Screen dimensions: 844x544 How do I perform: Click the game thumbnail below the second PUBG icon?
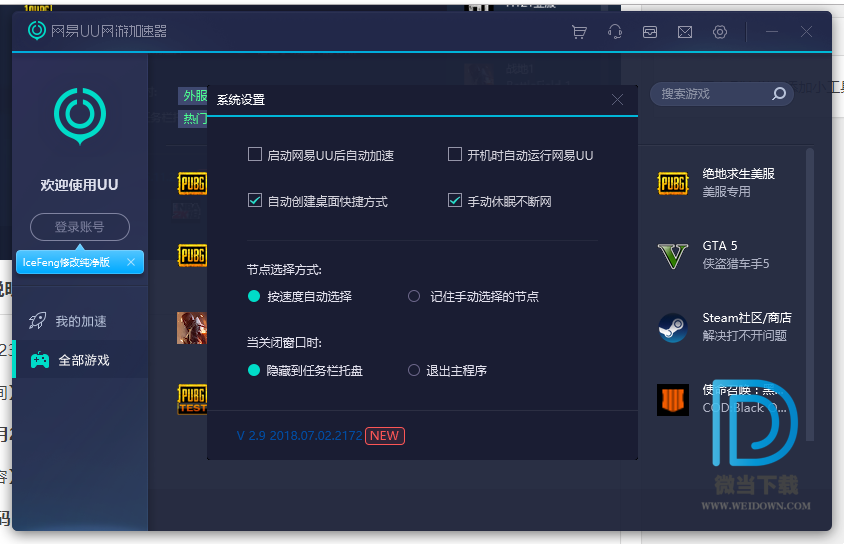pos(192,328)
